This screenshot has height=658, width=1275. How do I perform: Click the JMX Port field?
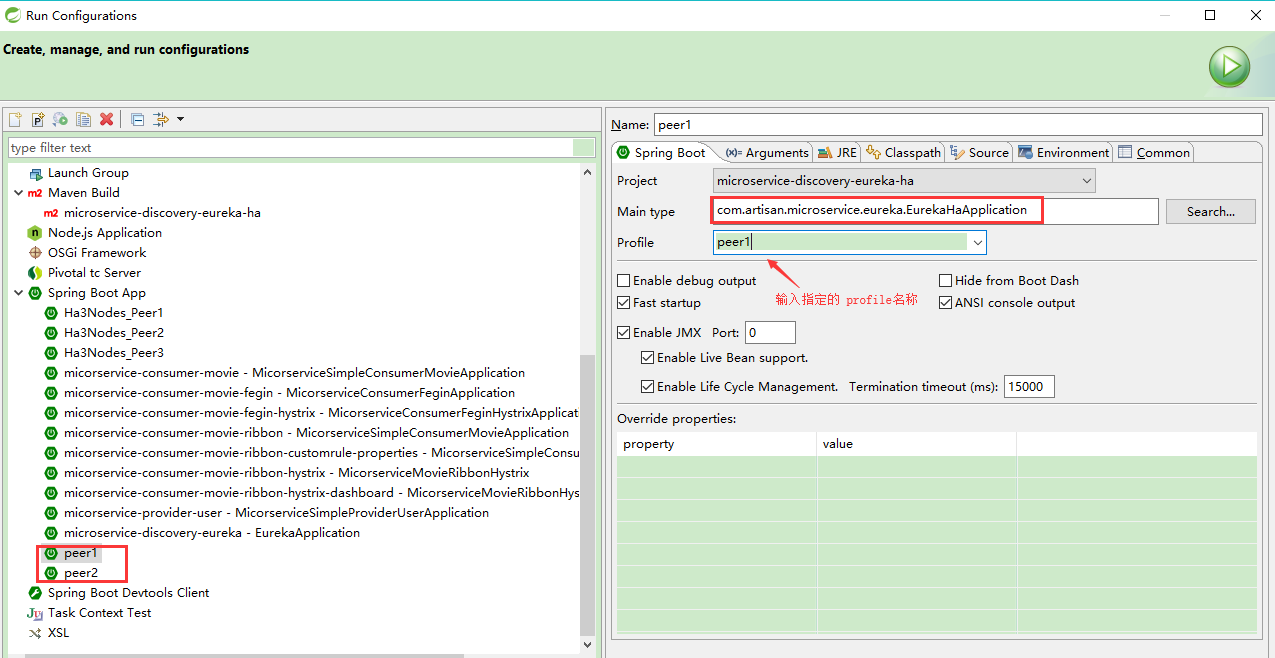770,333
